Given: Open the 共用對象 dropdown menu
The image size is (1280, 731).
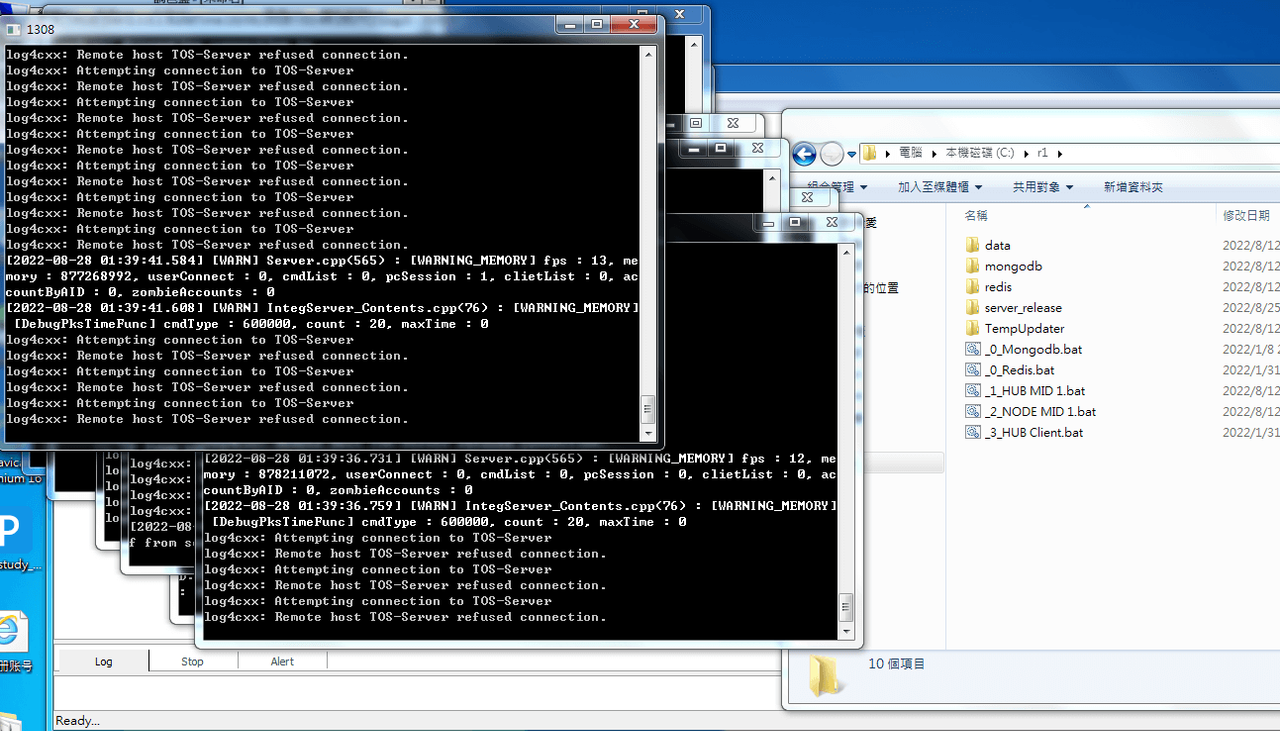Looking at the screenshot, I should click(x=1043, y=187).
